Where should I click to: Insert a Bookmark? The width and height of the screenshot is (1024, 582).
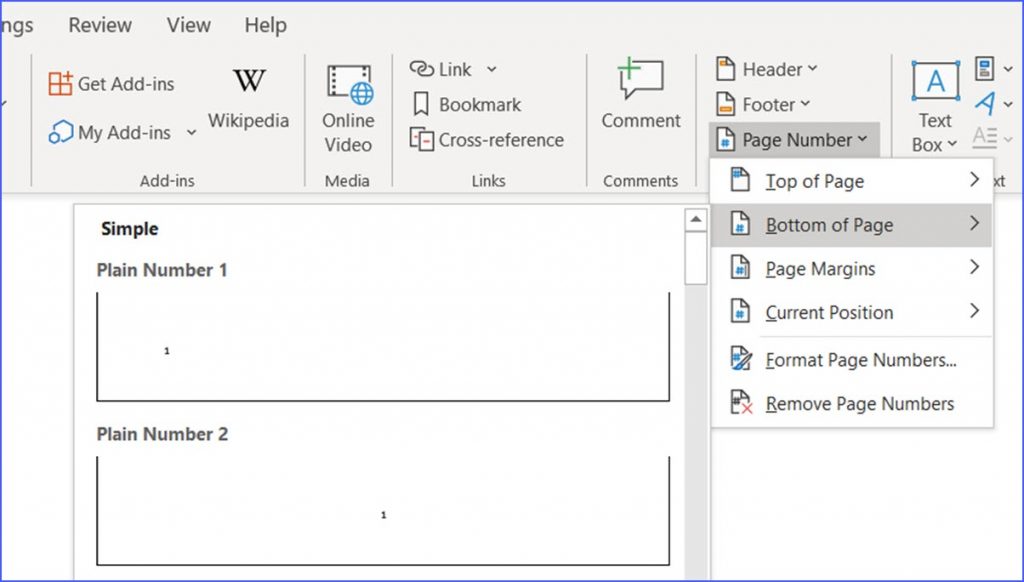coord(465,104)
